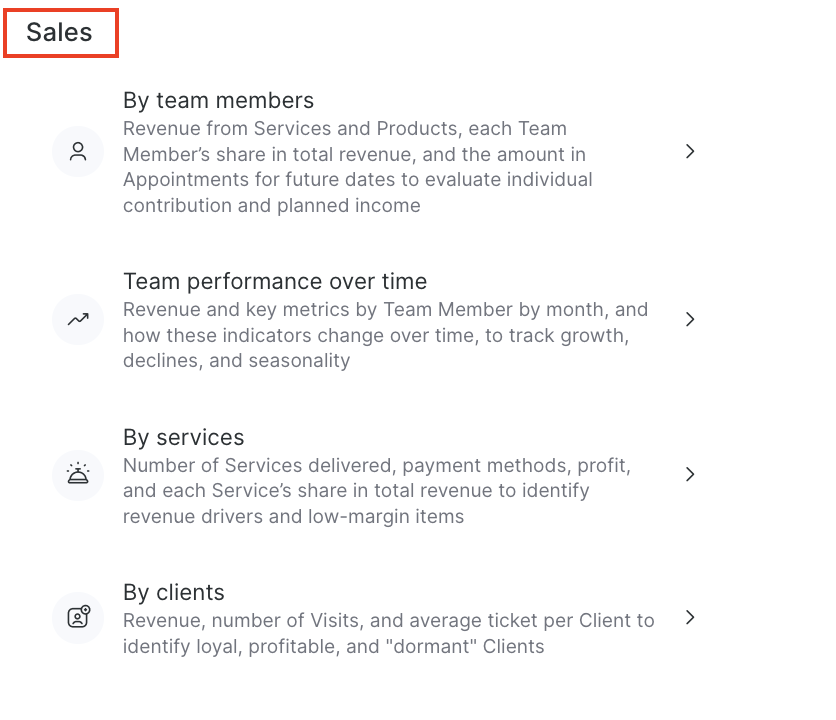The width and height of the screenshot is (836, 720).
Task: Click the service bell icon
Action: coord(78,474)
